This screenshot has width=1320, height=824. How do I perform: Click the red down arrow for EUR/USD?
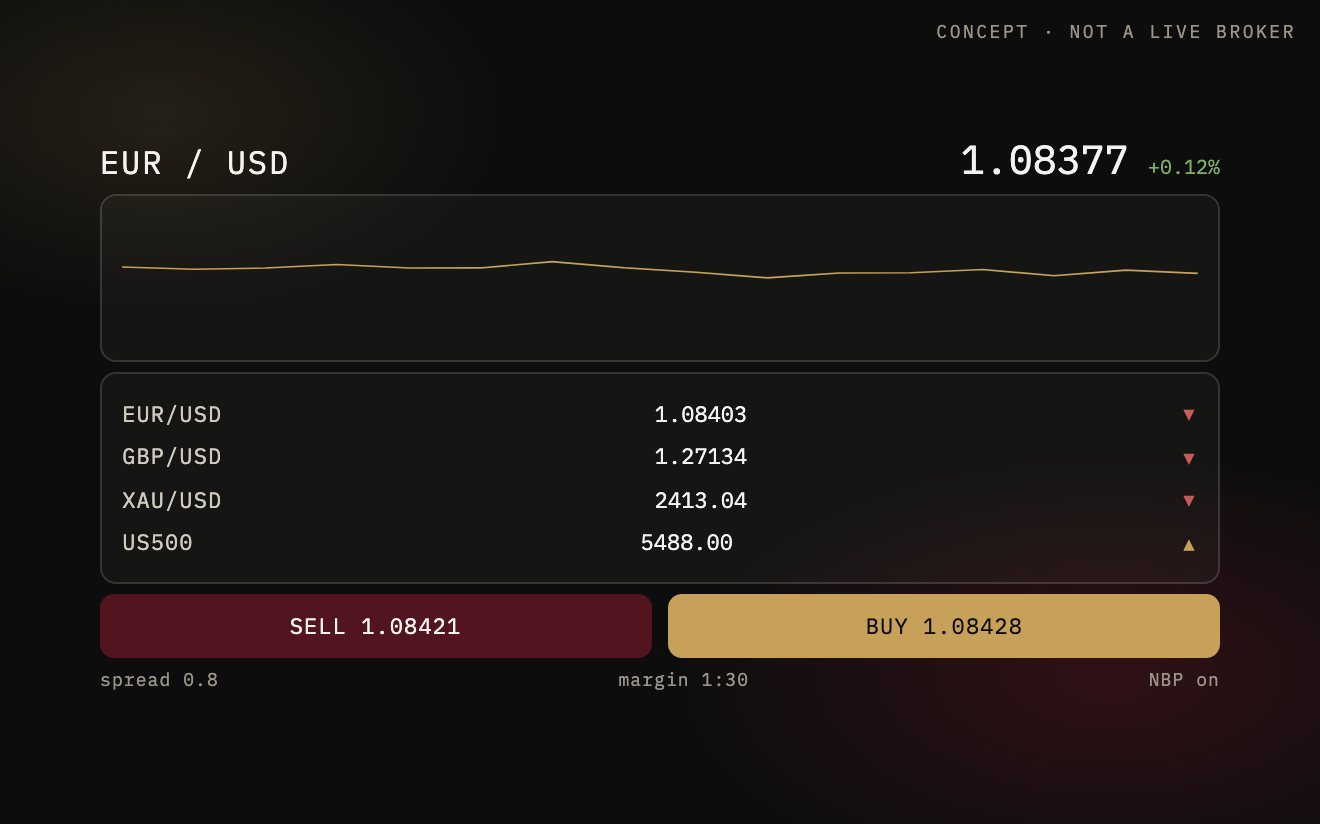(1188, 415)
